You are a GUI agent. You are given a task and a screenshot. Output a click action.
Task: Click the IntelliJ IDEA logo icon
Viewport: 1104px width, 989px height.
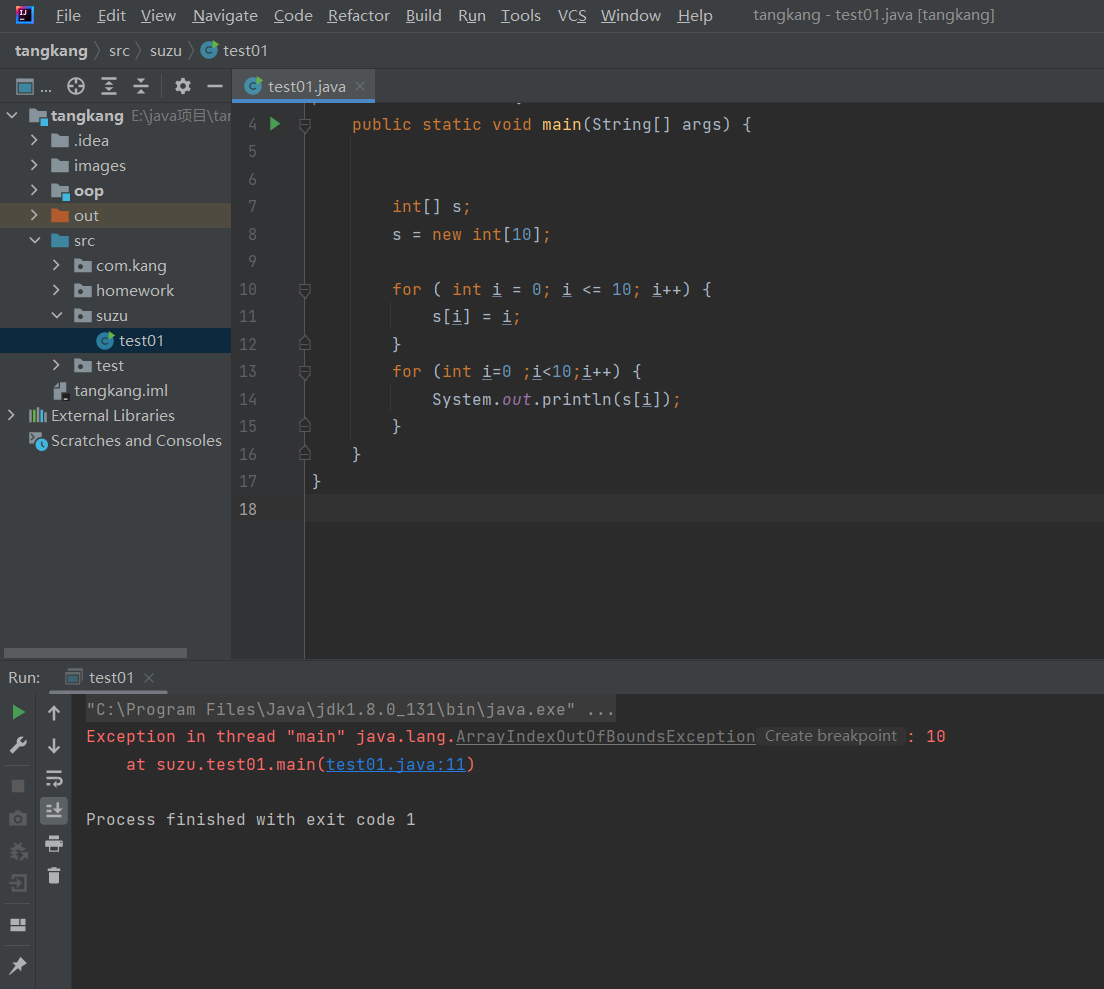[25, 15]
